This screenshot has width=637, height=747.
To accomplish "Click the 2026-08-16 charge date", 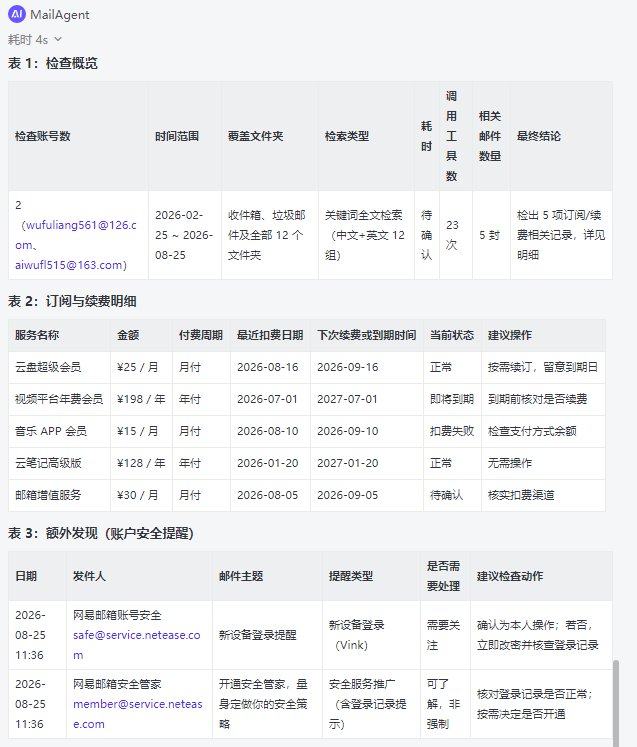I will (x=268, y=367).
